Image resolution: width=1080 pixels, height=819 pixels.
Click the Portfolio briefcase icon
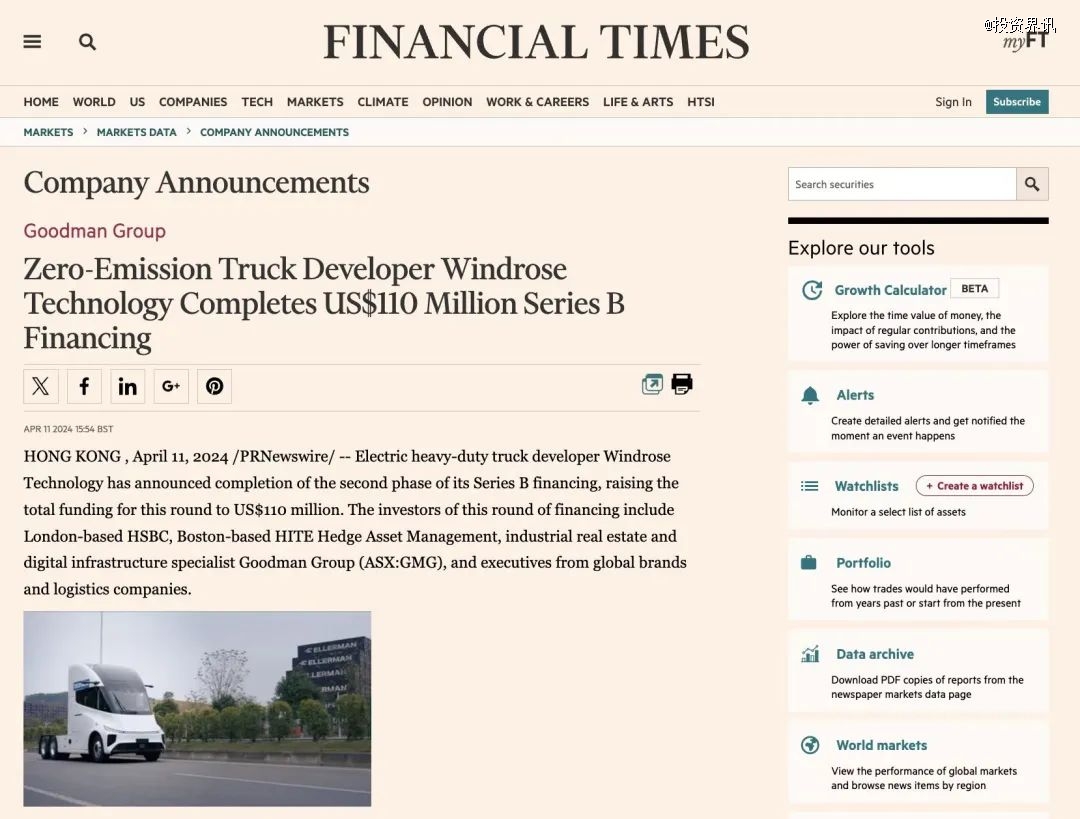tap(809, 563)
